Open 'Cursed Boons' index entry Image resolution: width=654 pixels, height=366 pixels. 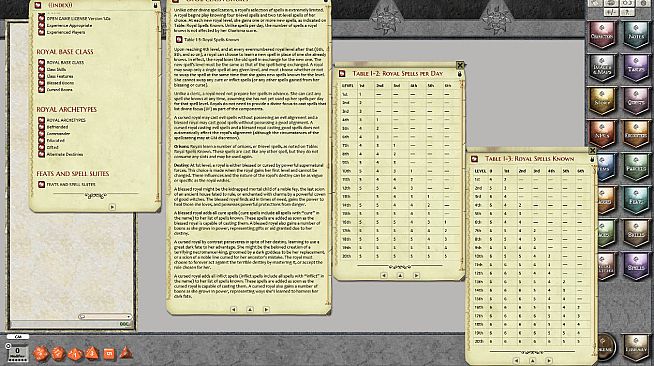point(60,90)
